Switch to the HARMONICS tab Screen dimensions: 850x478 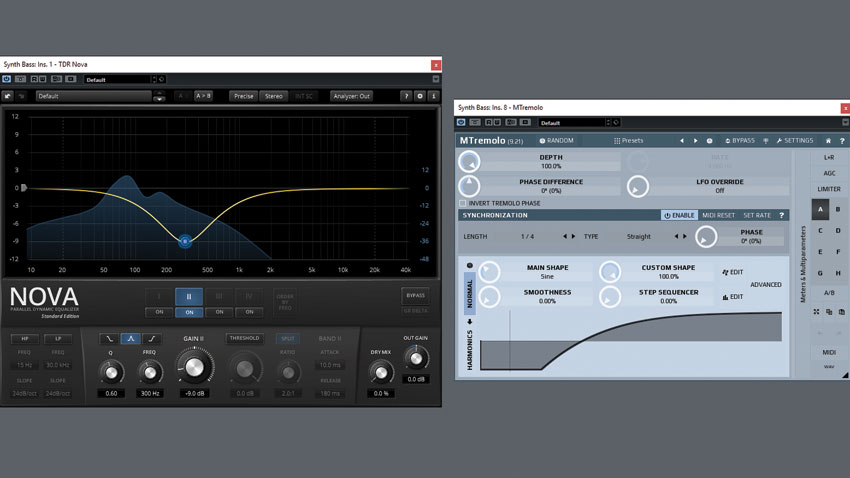click(469, 350)
